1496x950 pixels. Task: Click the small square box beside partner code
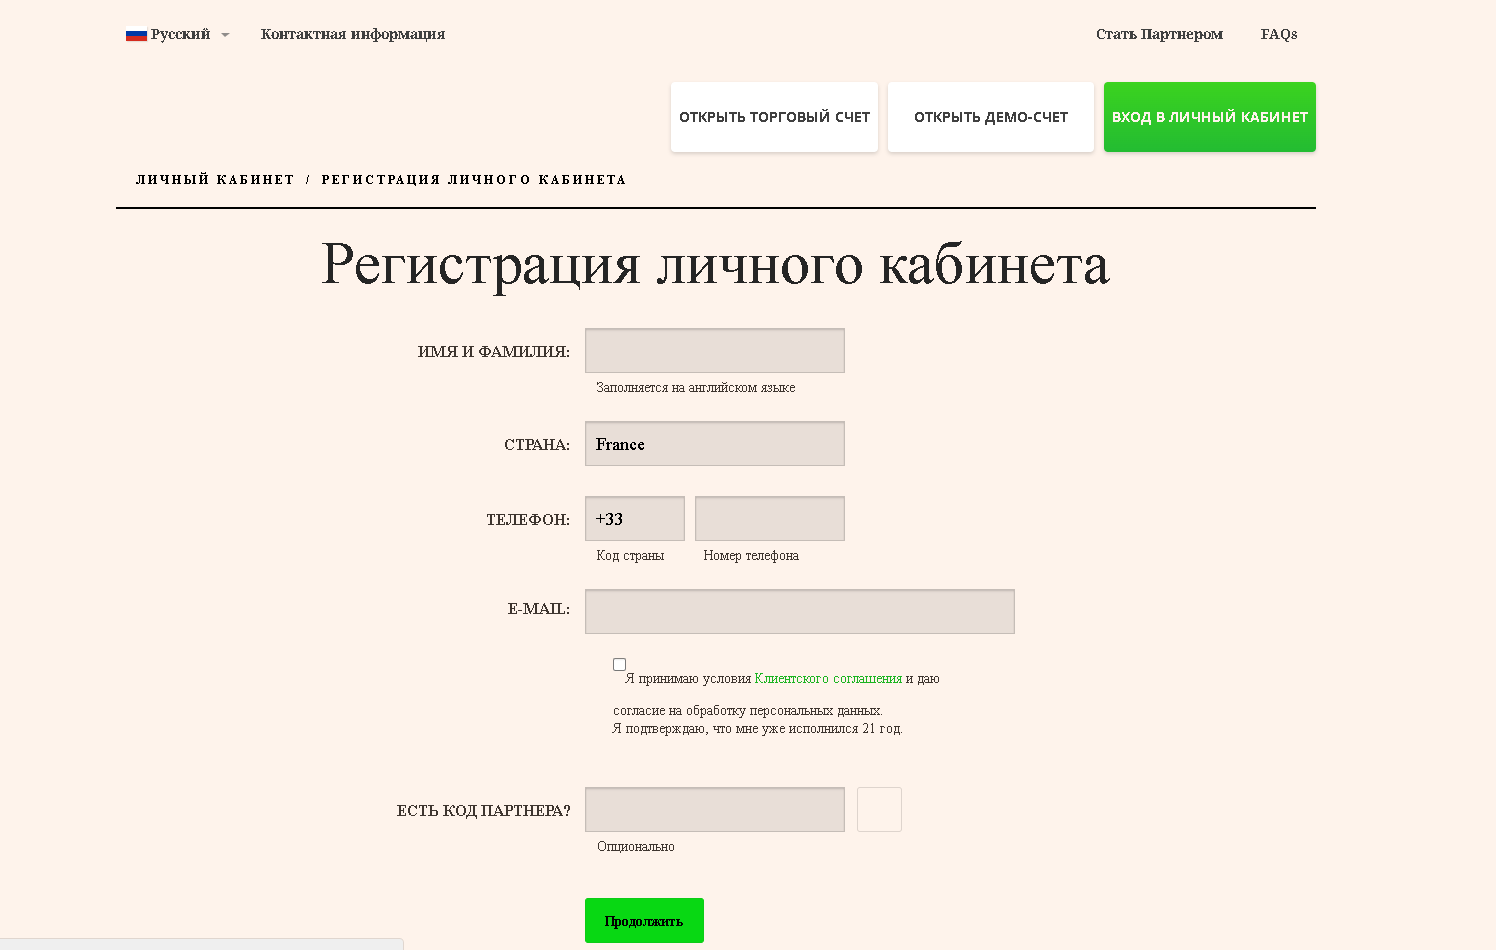click(879, 809)
